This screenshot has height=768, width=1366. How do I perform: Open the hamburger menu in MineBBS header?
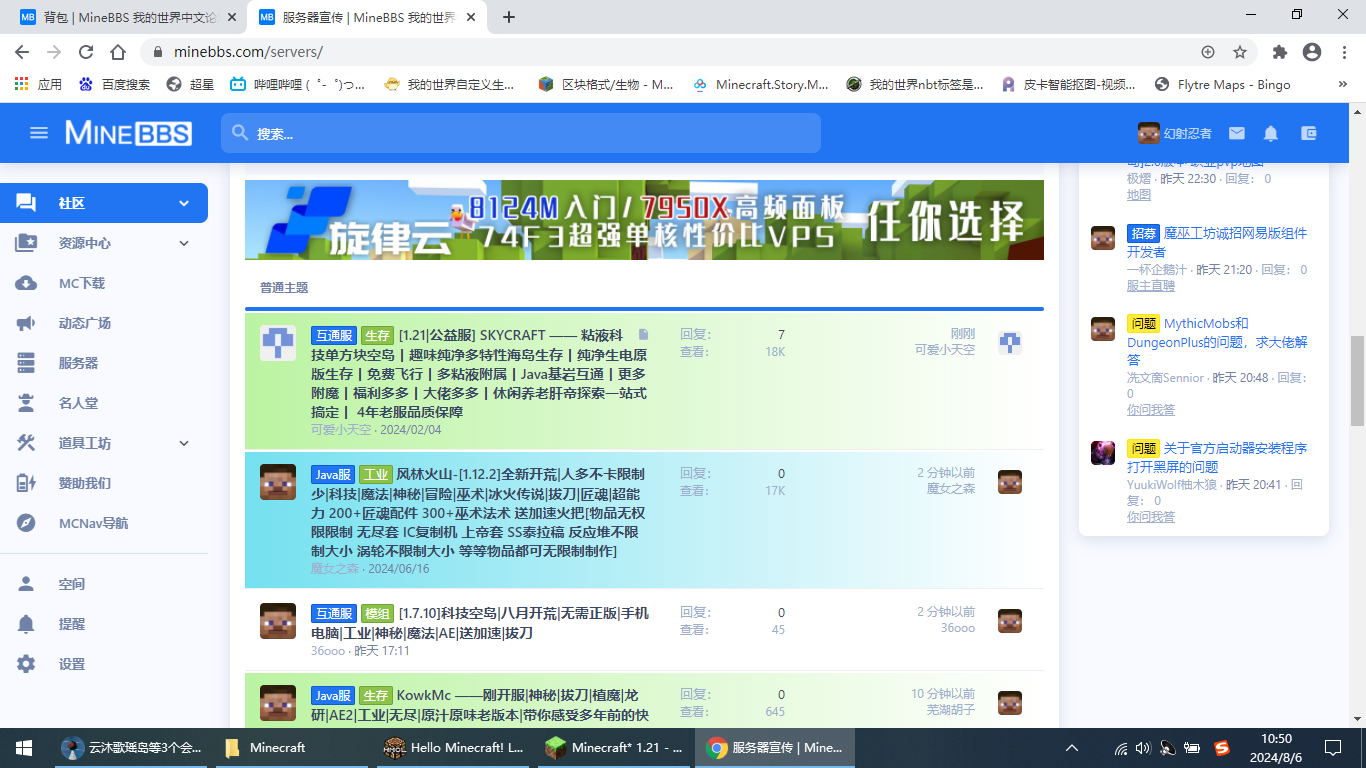pyautogui.click(x=39, y=133)
